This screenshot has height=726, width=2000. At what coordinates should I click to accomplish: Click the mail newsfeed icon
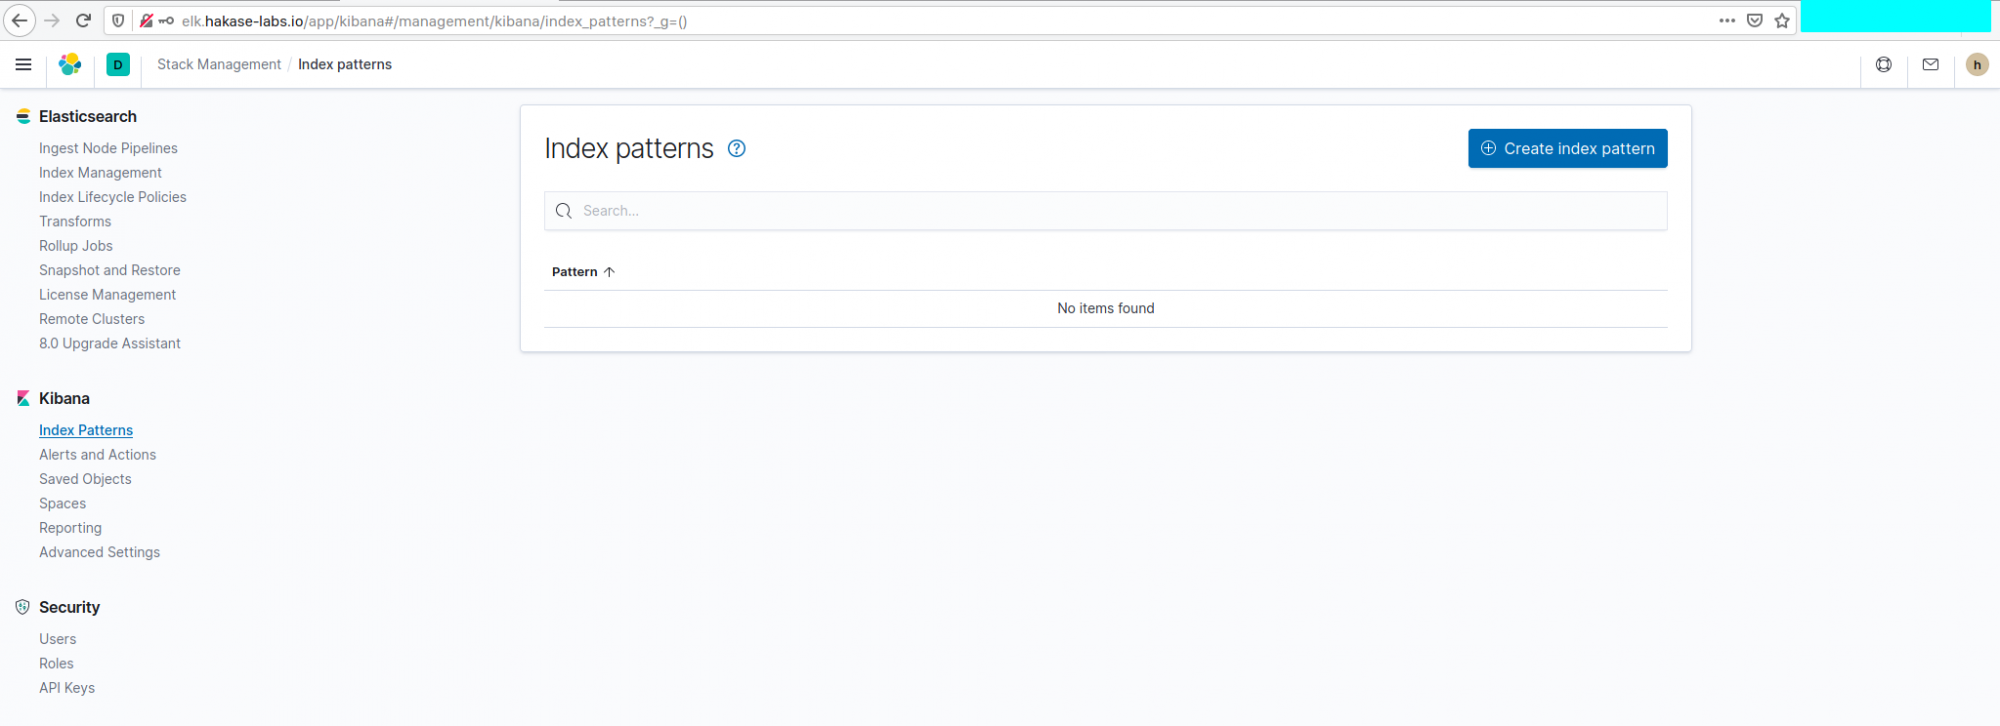pyautogui.click(x=1930, y=64)
